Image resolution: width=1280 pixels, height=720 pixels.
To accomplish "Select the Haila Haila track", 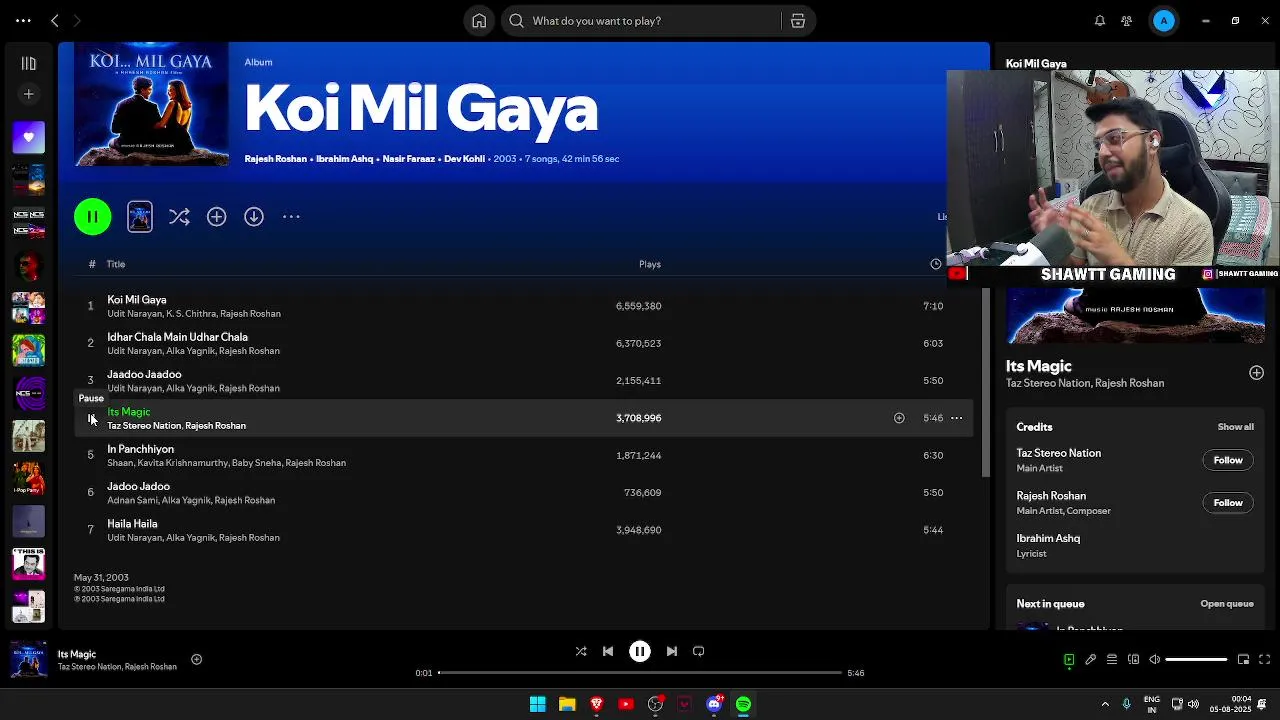I will click(523, 530).
